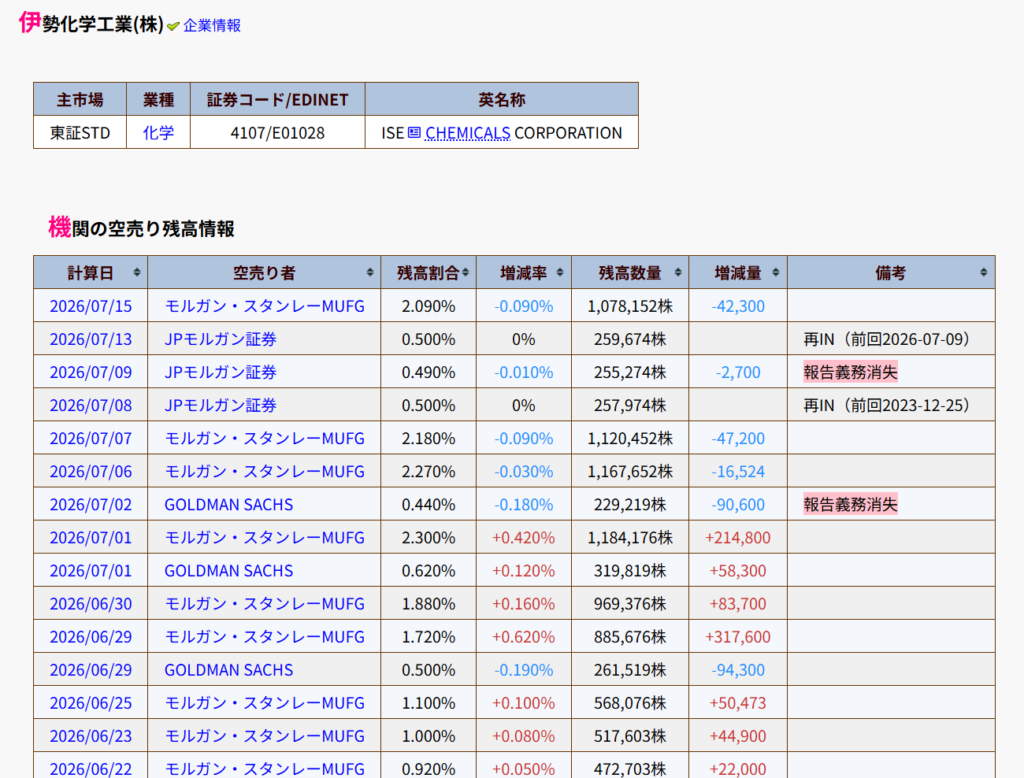Sort table by 残高割合 column arrows
This screenshot has height=778, width=1024.
[466, 272]
